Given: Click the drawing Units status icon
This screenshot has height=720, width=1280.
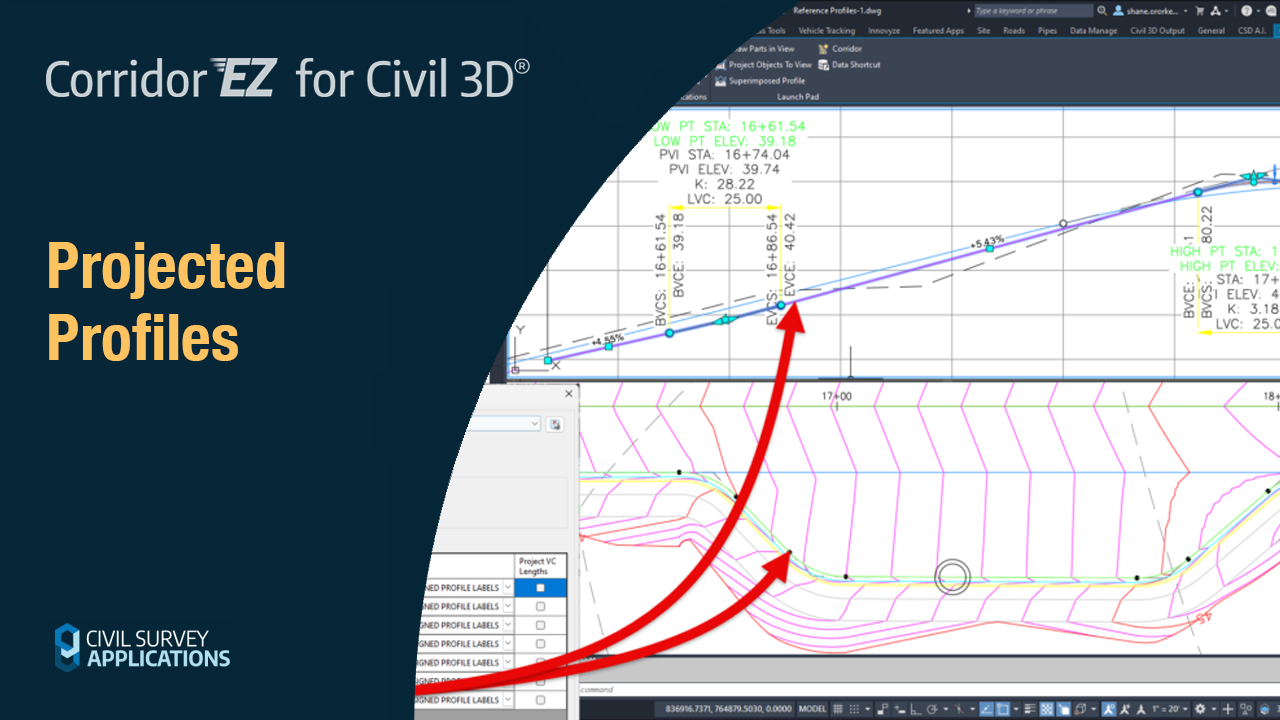Looking at the screenshot, I should pos(1245,709).
